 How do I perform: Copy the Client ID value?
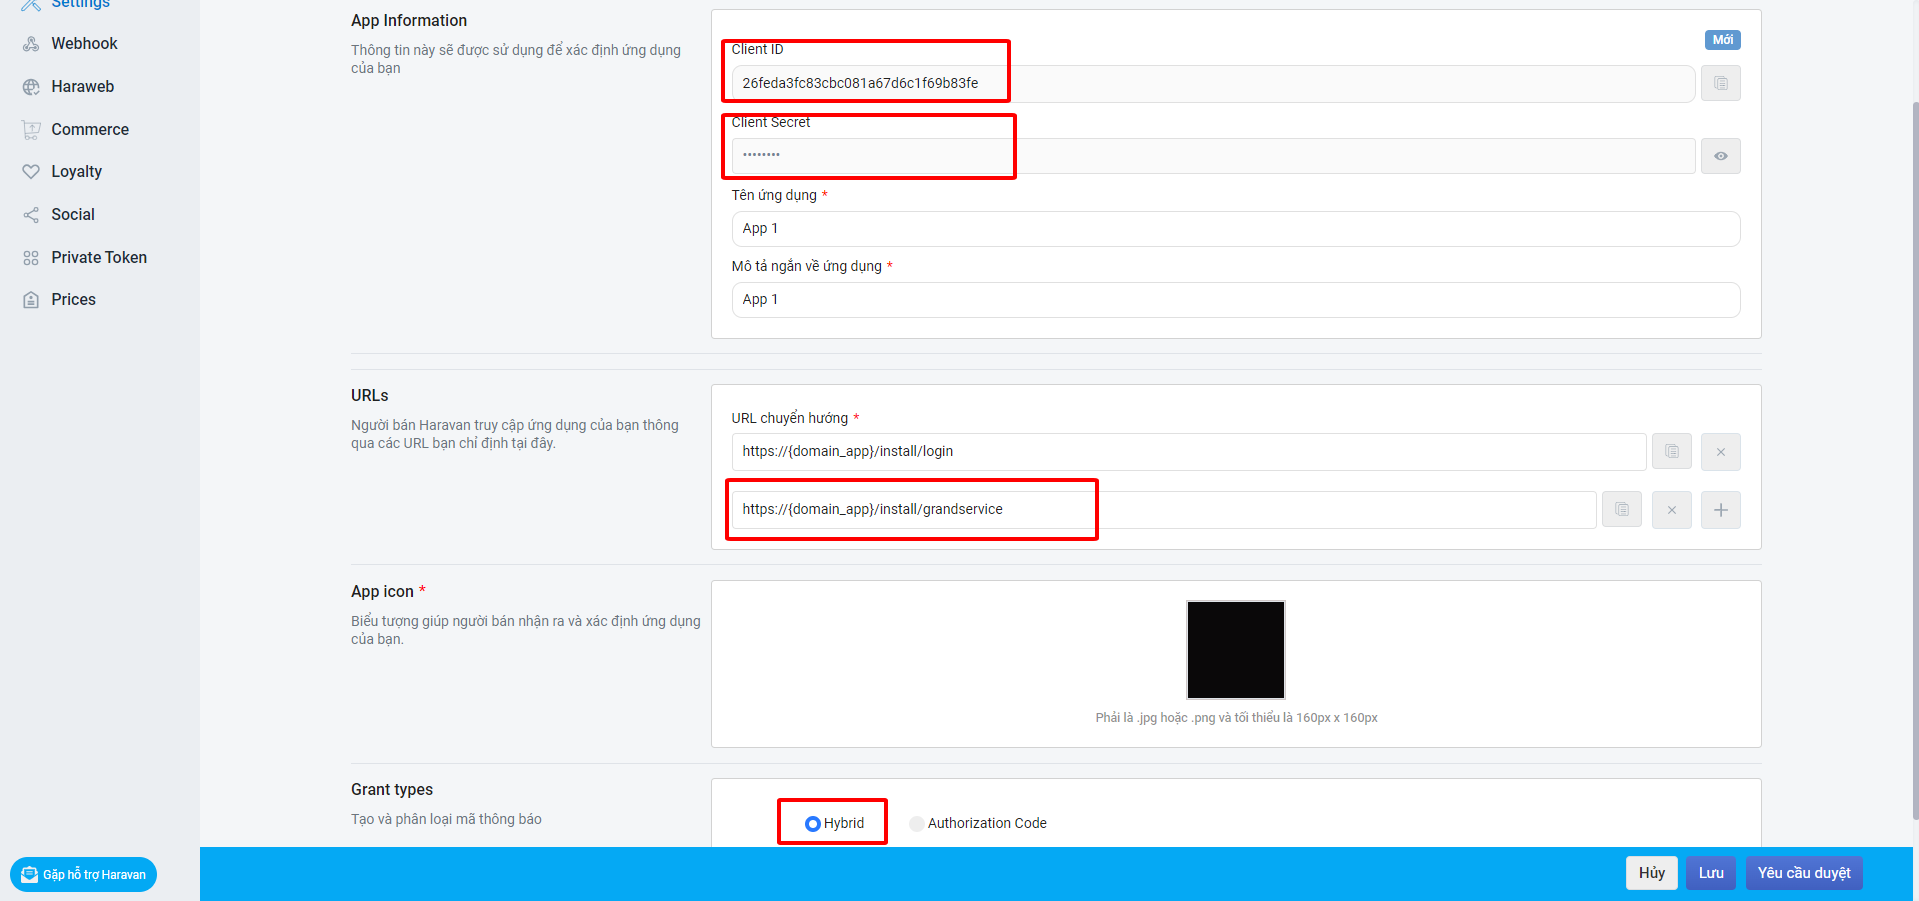point(1720,83)
